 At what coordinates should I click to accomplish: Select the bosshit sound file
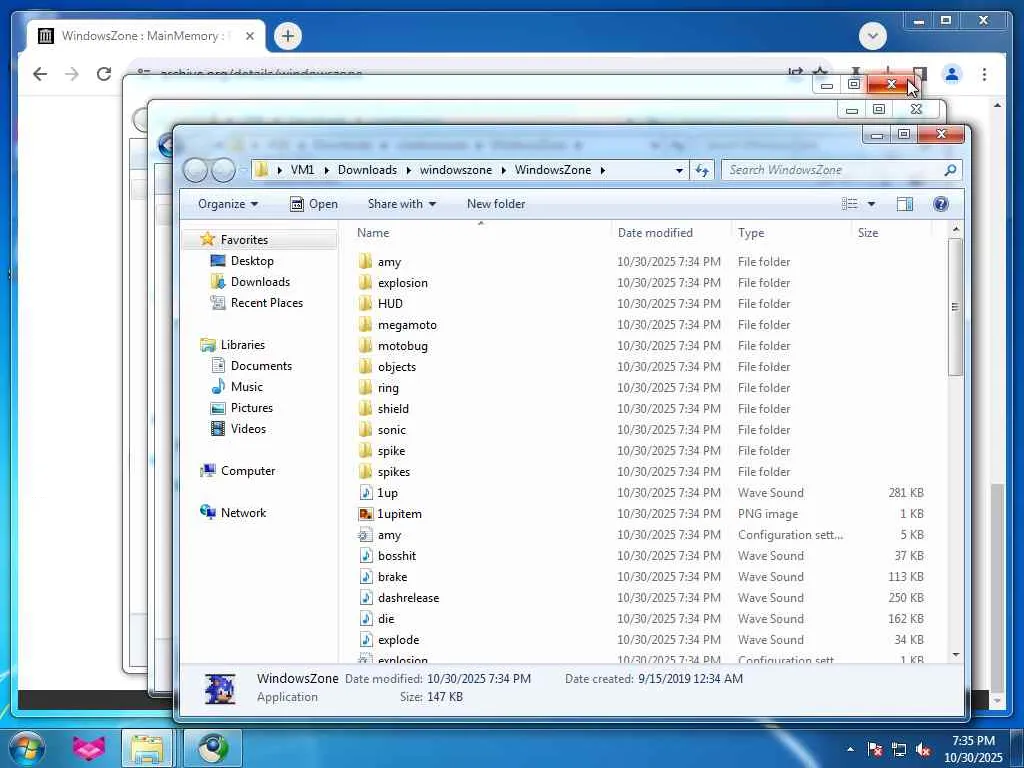pyautogui.click(x=396, y=556)
